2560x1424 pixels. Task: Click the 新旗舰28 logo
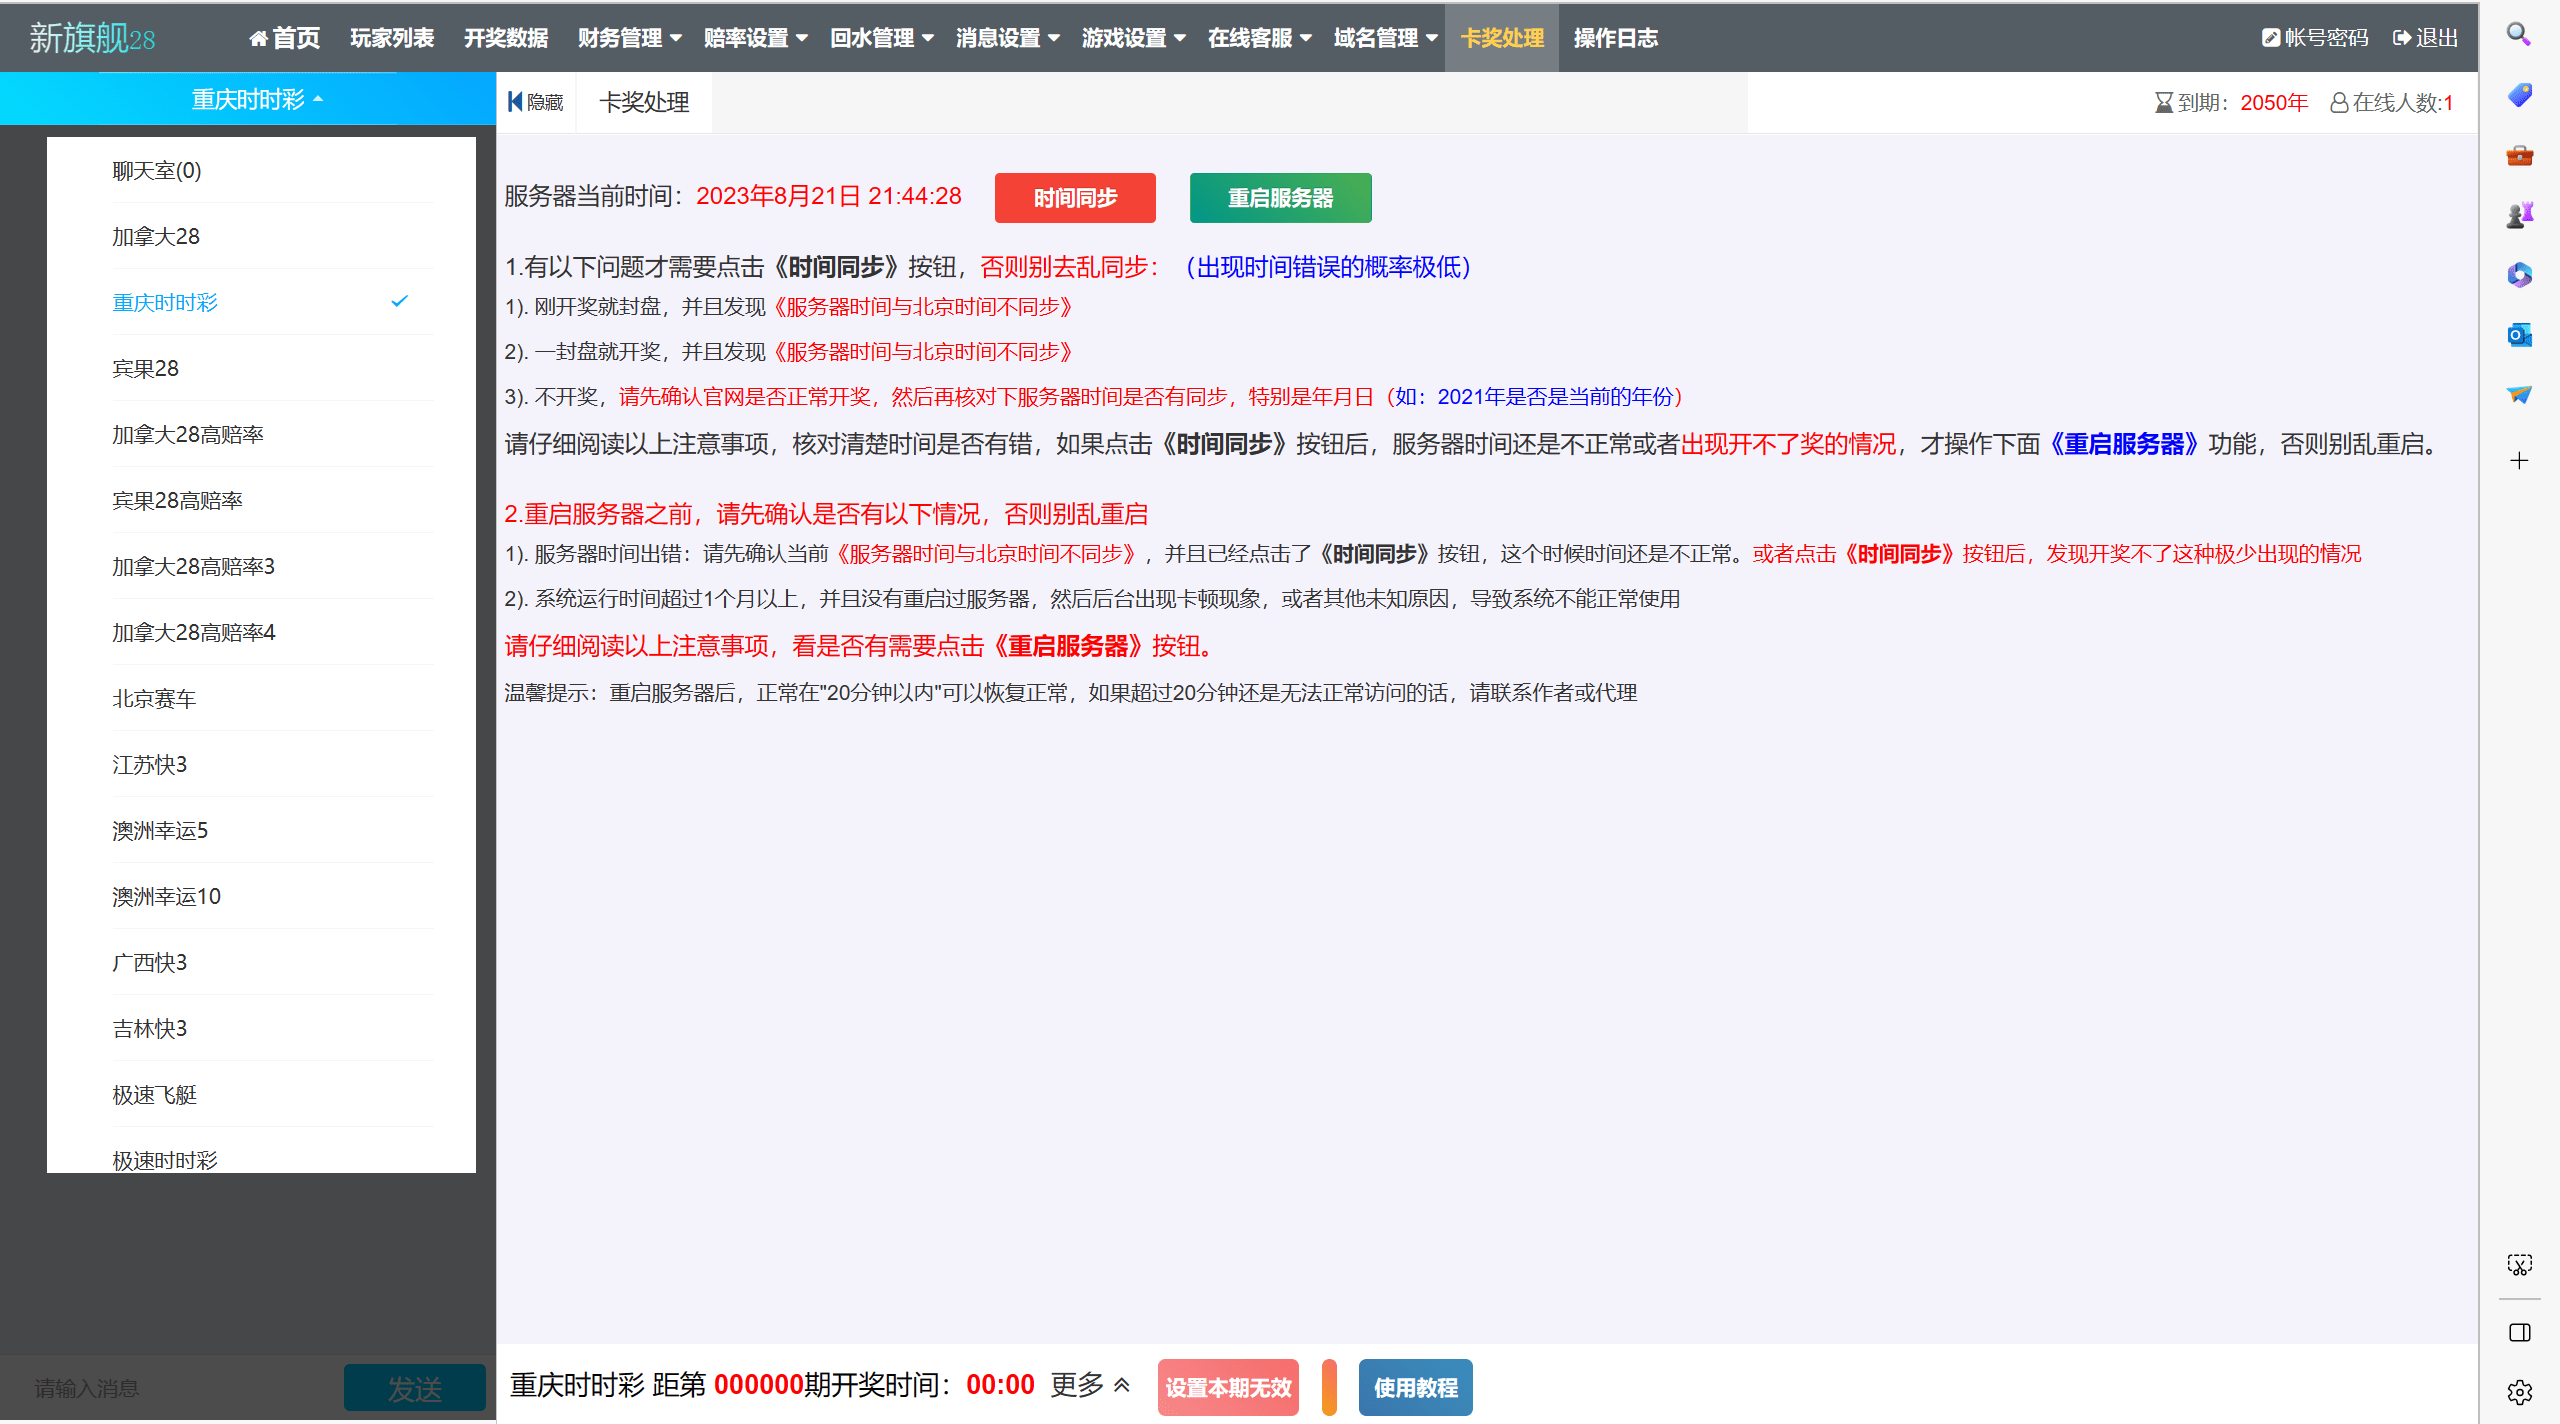coord(92,38)
